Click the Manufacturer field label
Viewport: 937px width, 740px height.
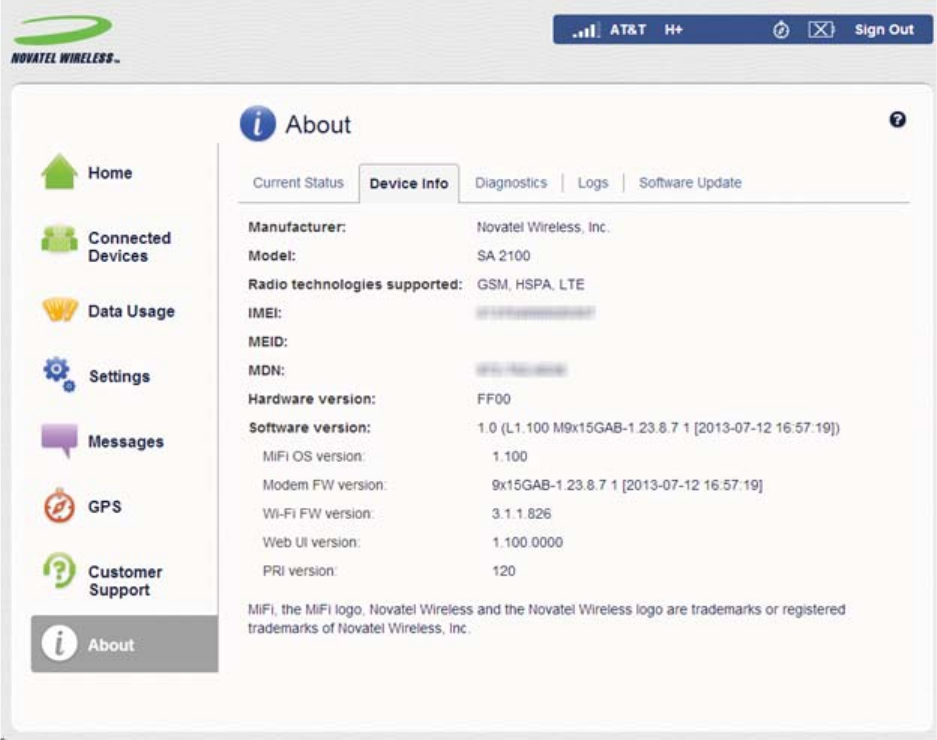pos(297,227)
